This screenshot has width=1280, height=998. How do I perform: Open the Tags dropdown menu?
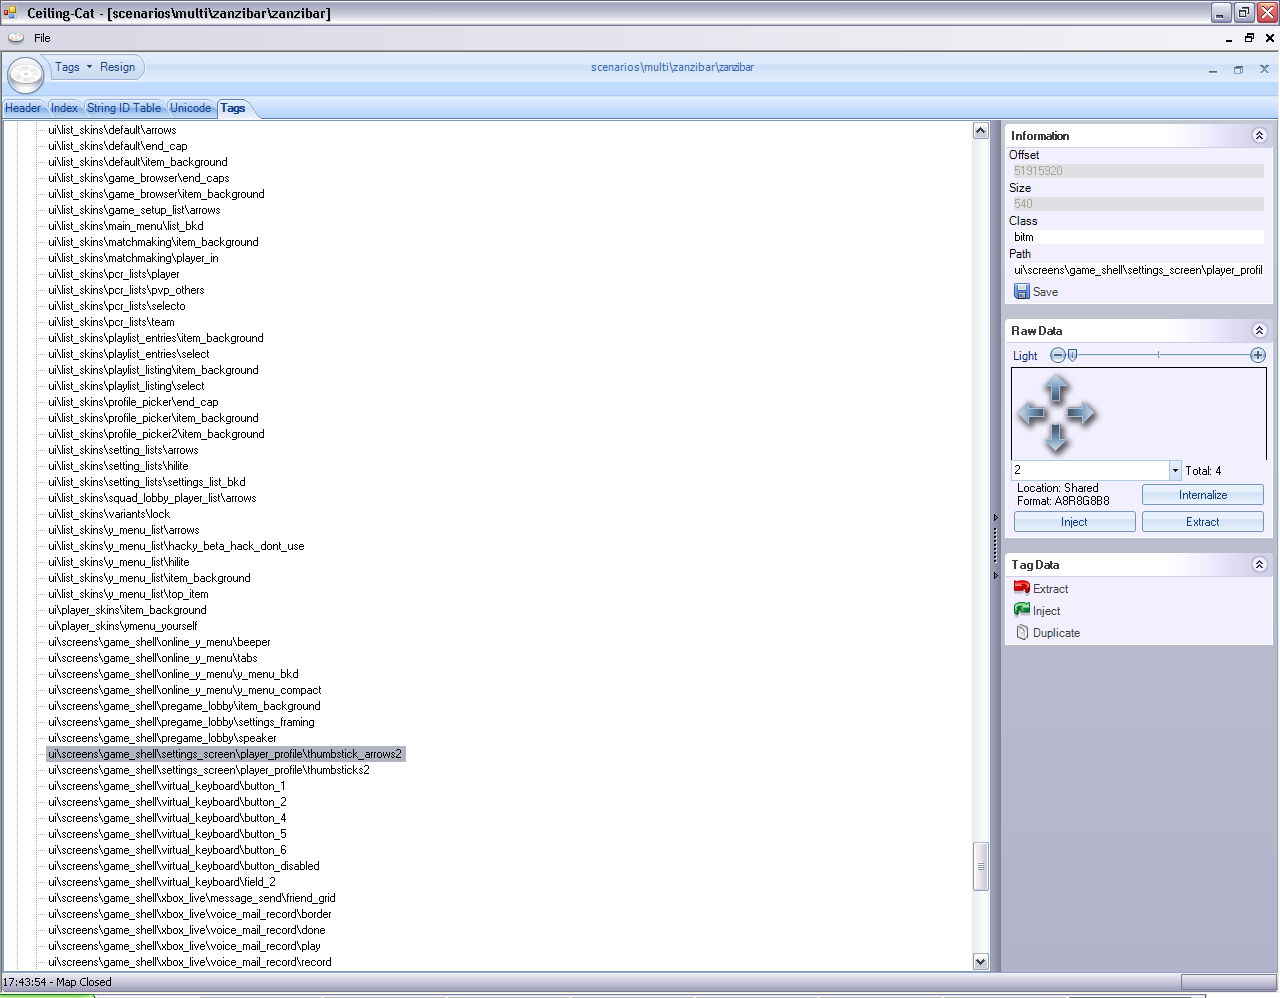point(72,67)
